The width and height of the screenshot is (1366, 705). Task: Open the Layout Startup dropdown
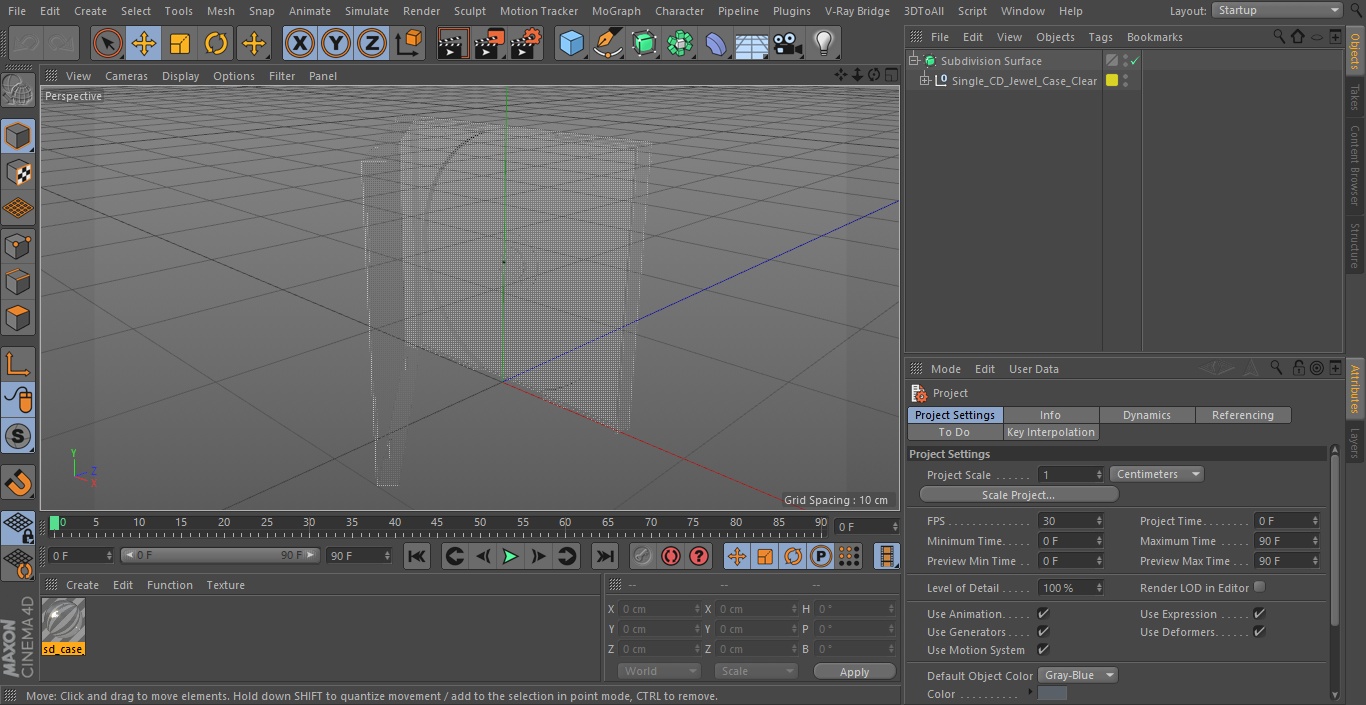[x=1277, y=10]
